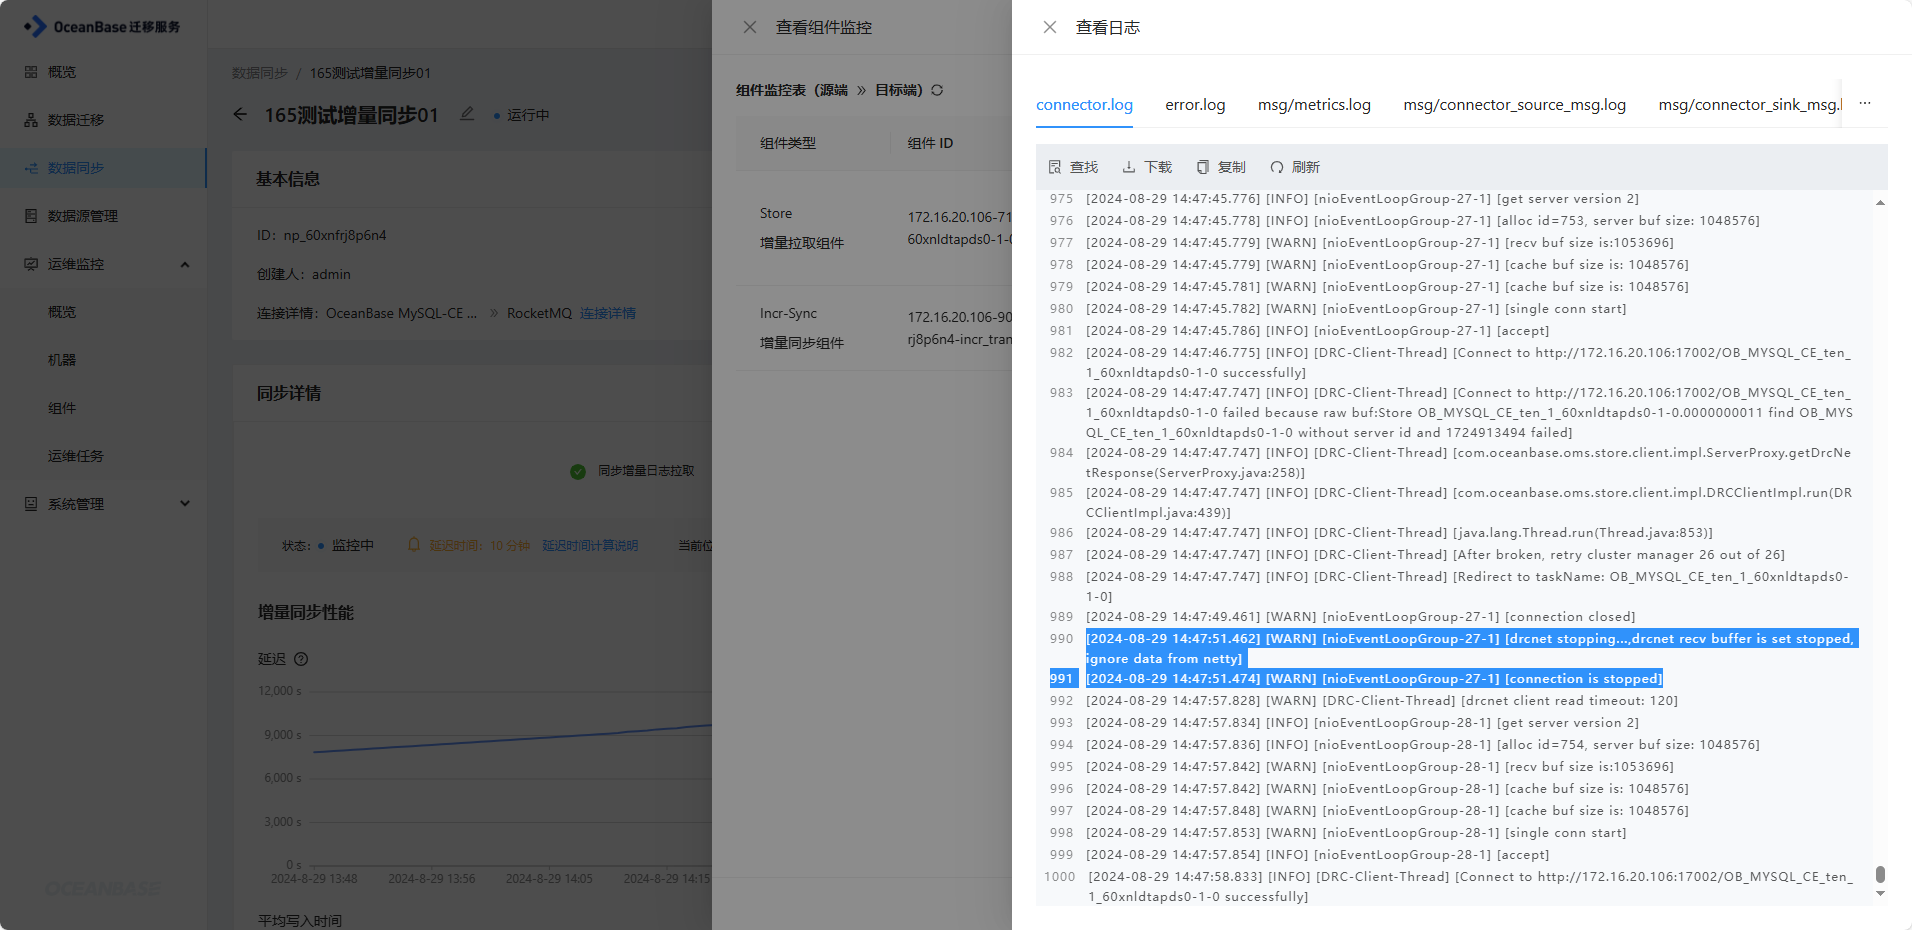Click the Incr-Sync component type cell
Image resolution: width=1912 pixels, height=930 pixels.
coord(802,328)
